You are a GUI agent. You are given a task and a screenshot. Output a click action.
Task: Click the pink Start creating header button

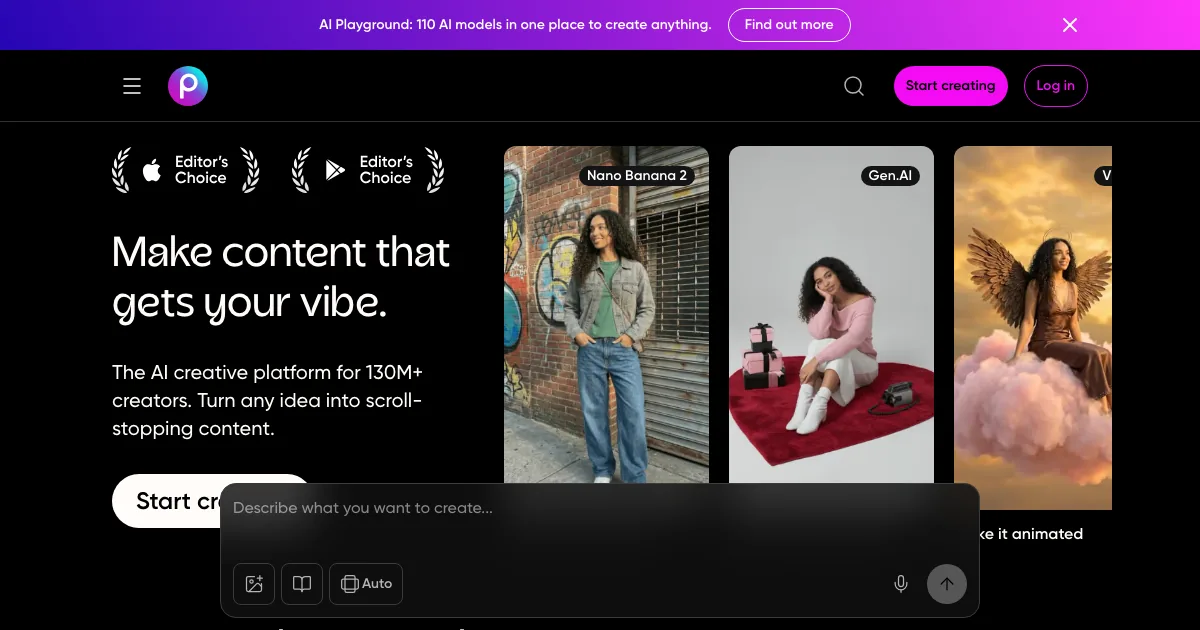950,86
